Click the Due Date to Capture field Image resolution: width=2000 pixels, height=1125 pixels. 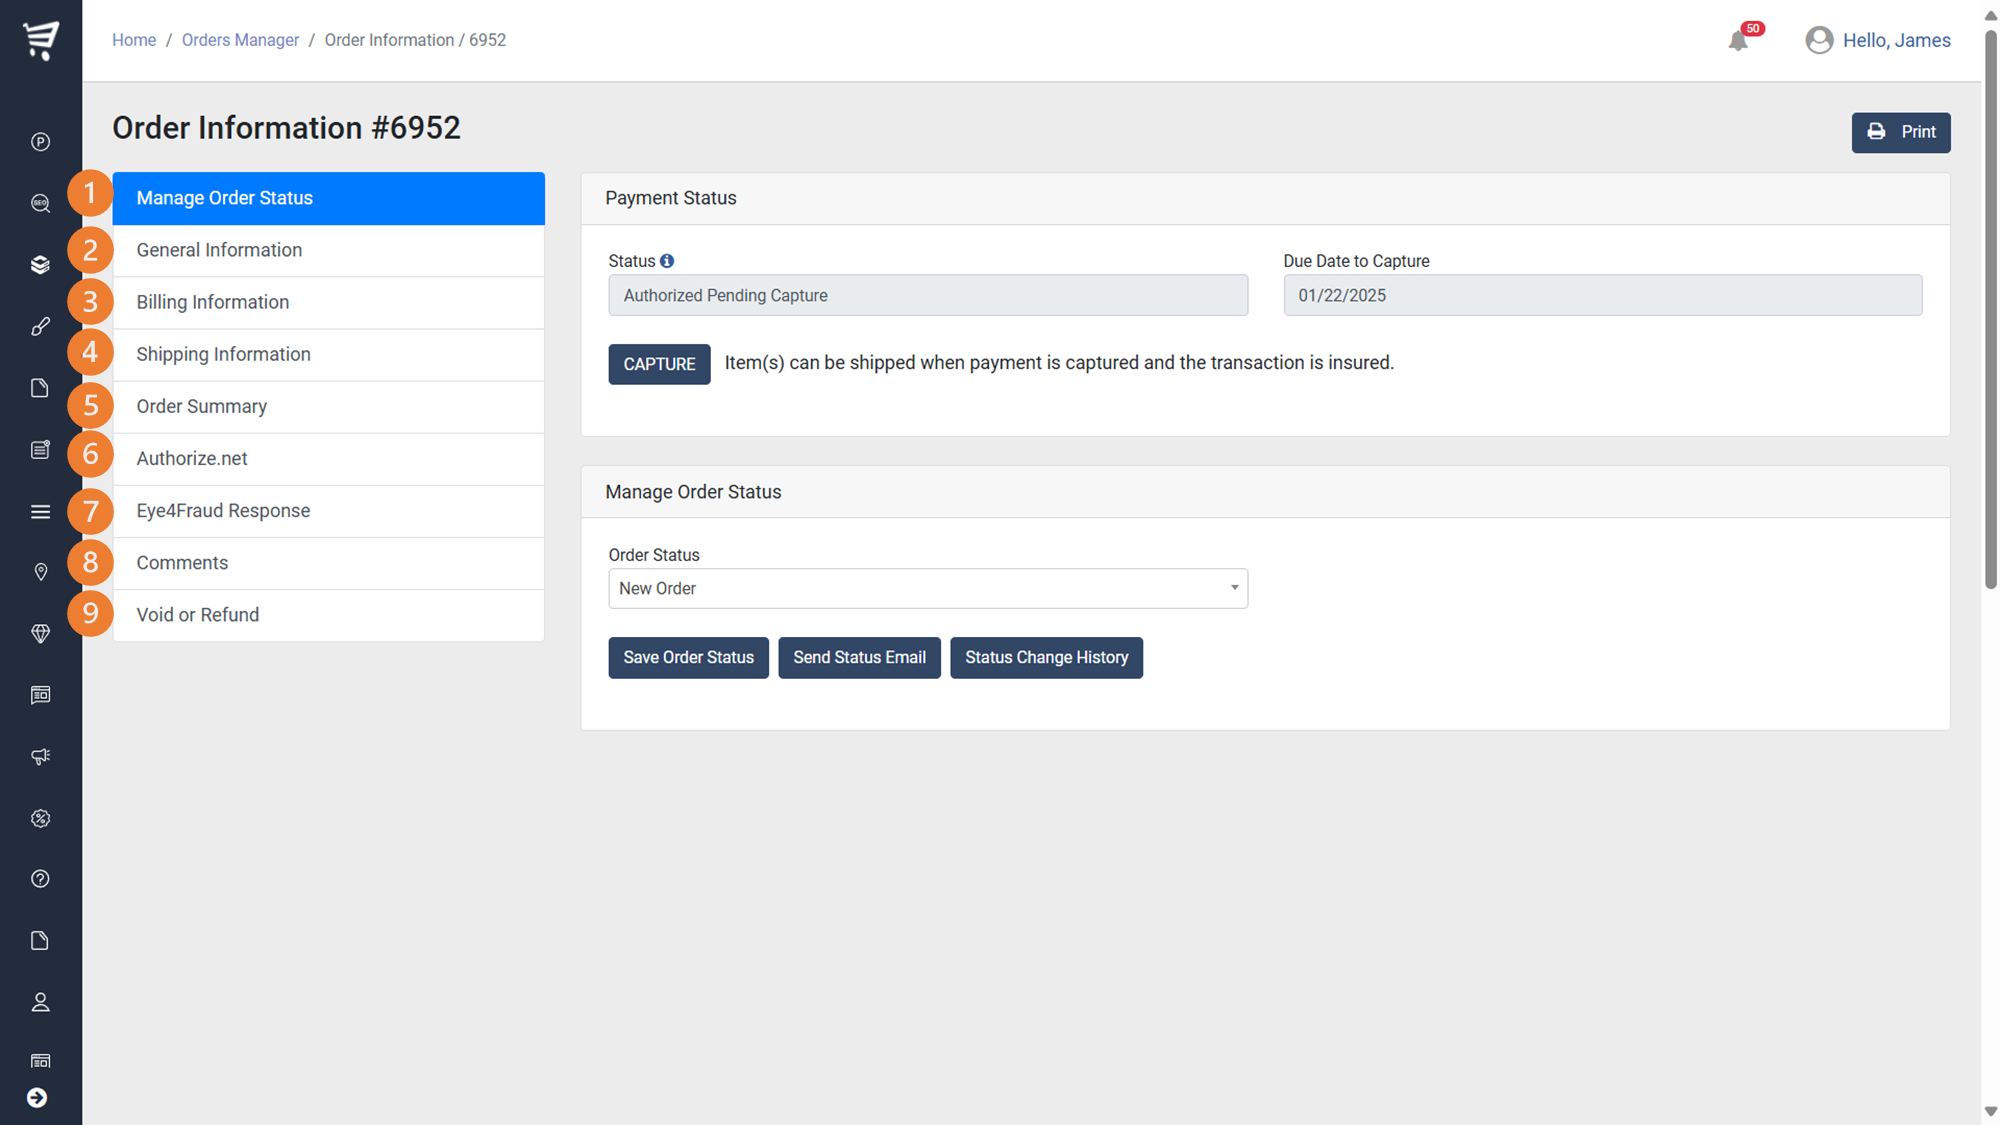tap(1602, 295)
